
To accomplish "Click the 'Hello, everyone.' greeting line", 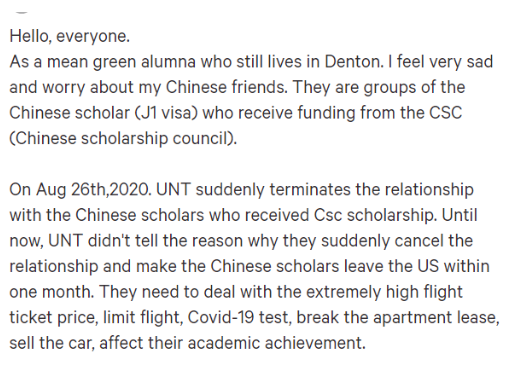I will point(69,36).
